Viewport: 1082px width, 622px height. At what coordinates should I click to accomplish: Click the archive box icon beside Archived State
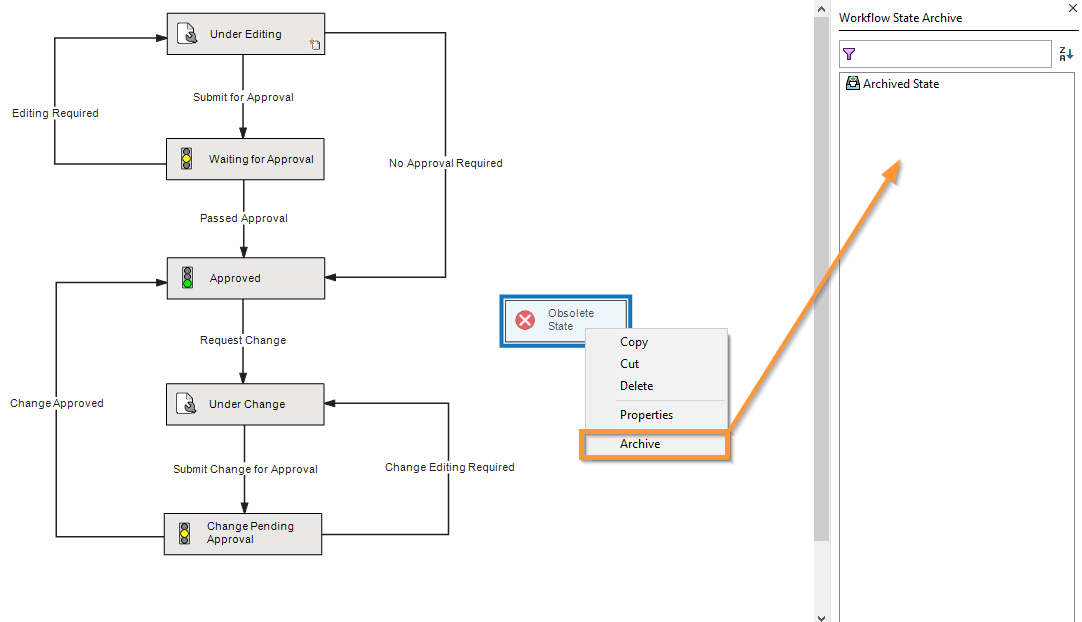click(852, 84)
